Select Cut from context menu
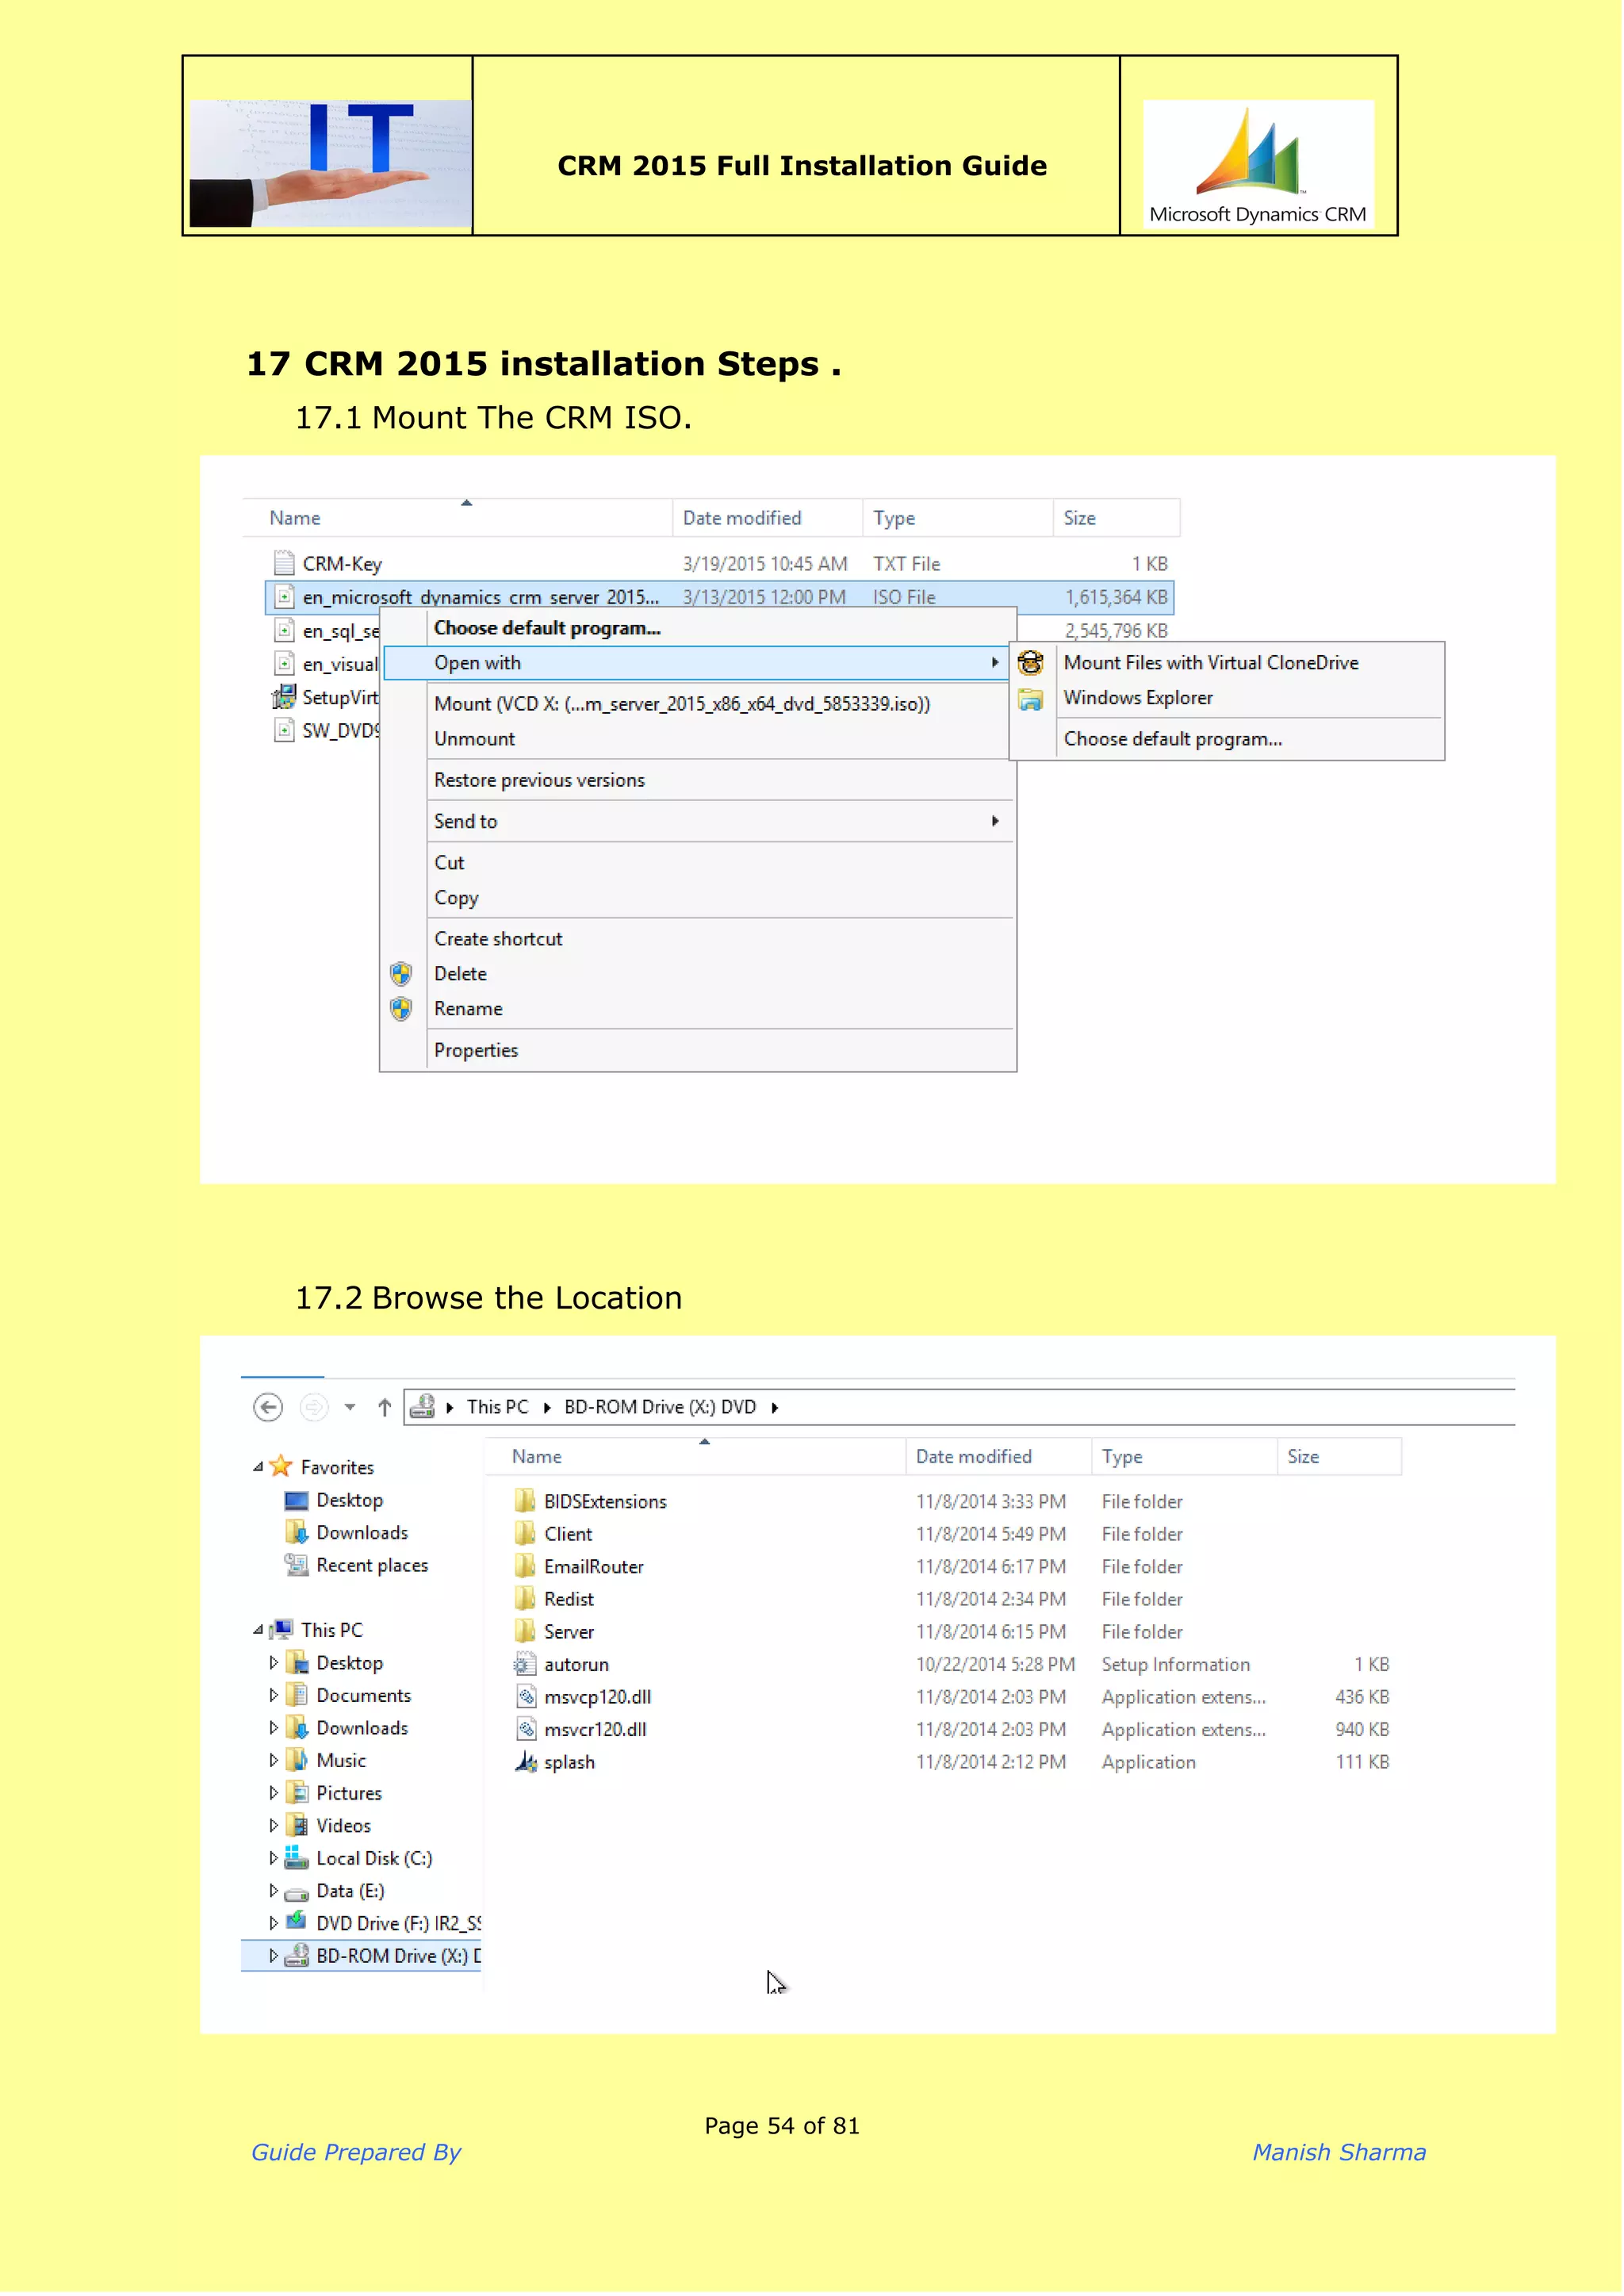This screenshot has height=2296, width=1624. 698,864
